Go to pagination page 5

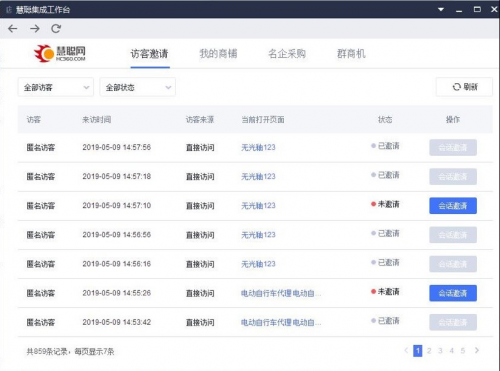pos(463,351)
